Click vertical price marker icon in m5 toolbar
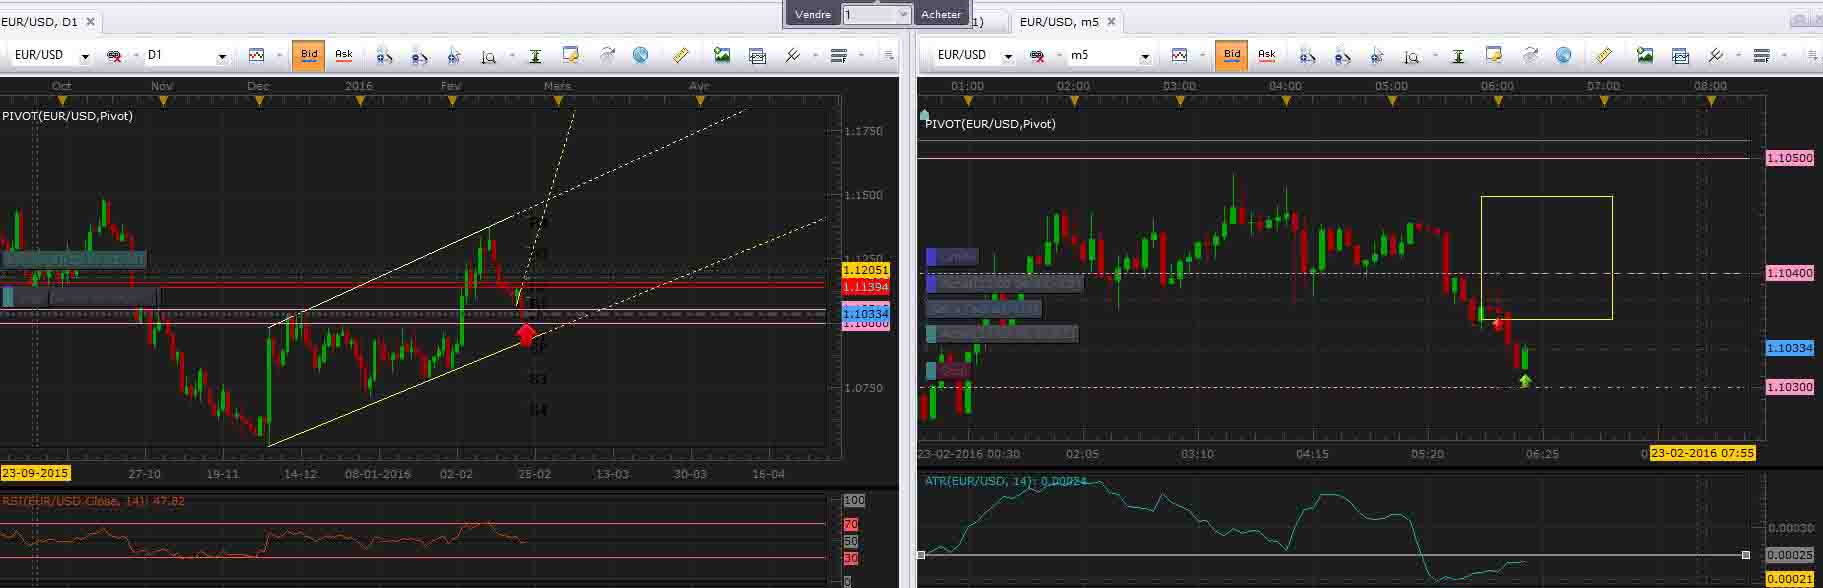The height and width of the screenshot is (588, 1823). tap(1458, 56)
